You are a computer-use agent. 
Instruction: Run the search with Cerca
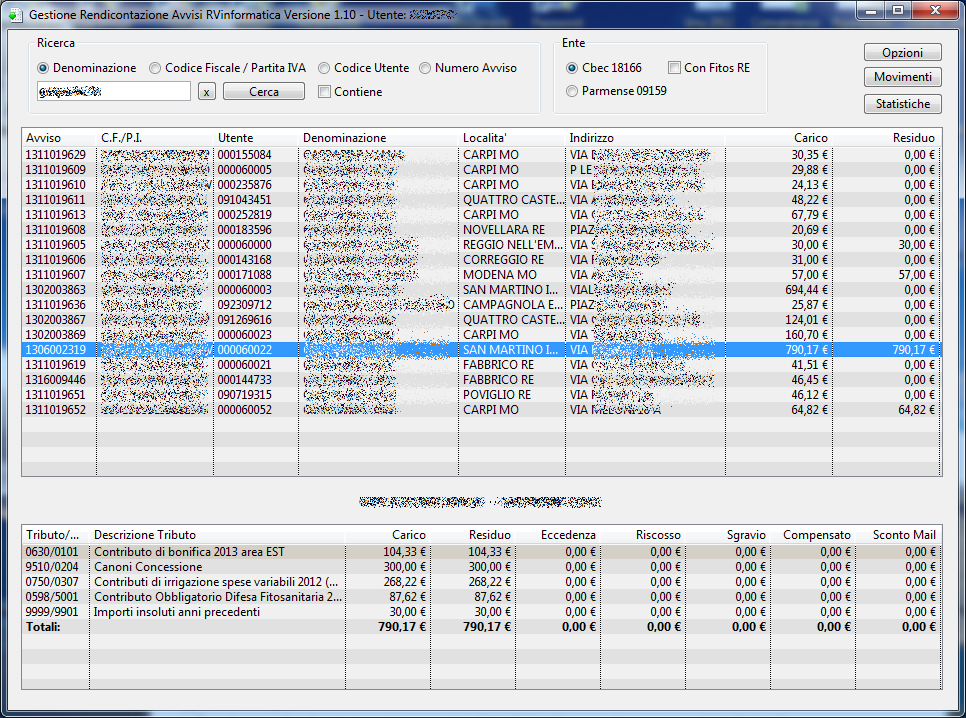click(264, 91)
